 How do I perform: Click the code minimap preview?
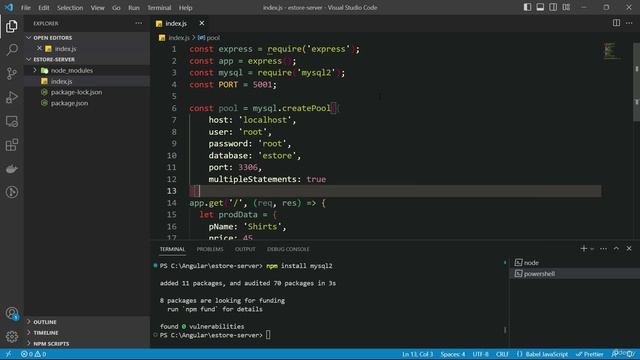[611, 51]
